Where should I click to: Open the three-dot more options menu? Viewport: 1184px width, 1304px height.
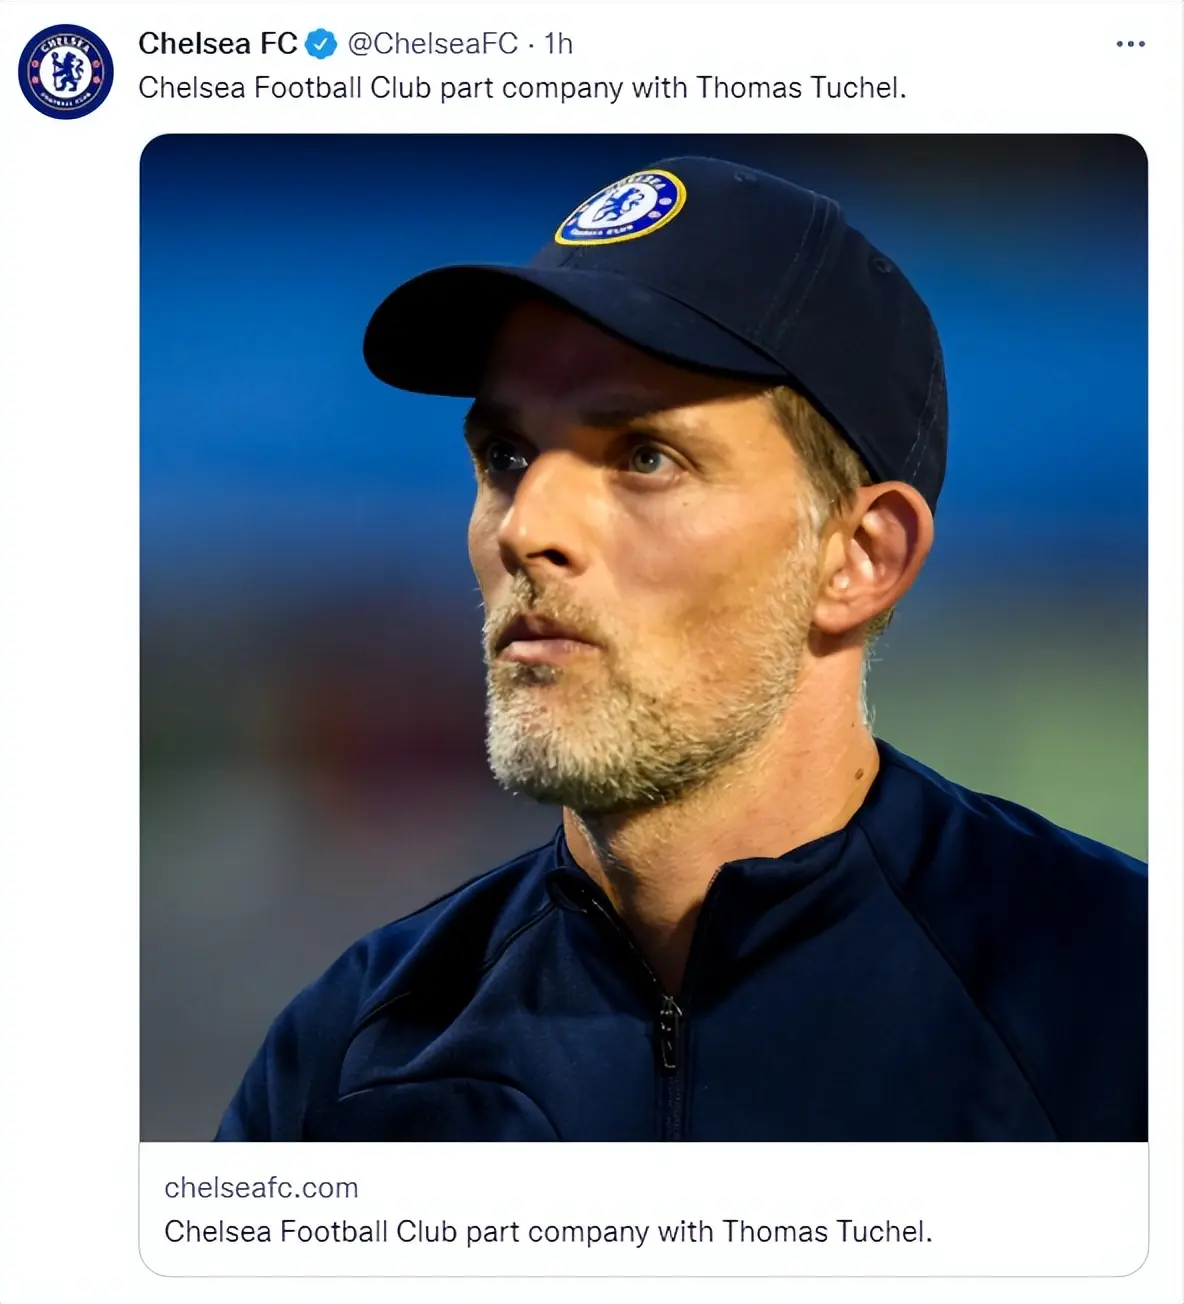point(1130,44)
